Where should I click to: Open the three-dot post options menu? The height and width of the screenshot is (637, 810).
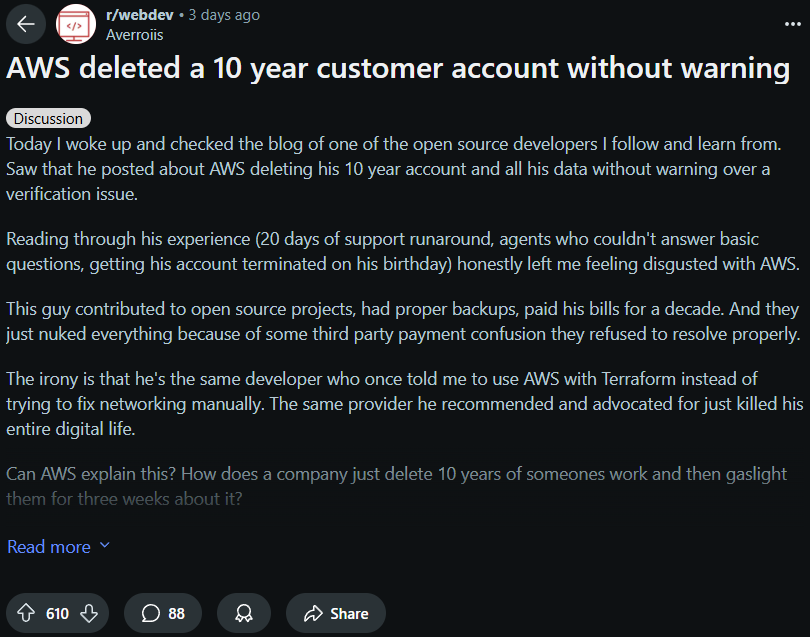coord(792,24)
